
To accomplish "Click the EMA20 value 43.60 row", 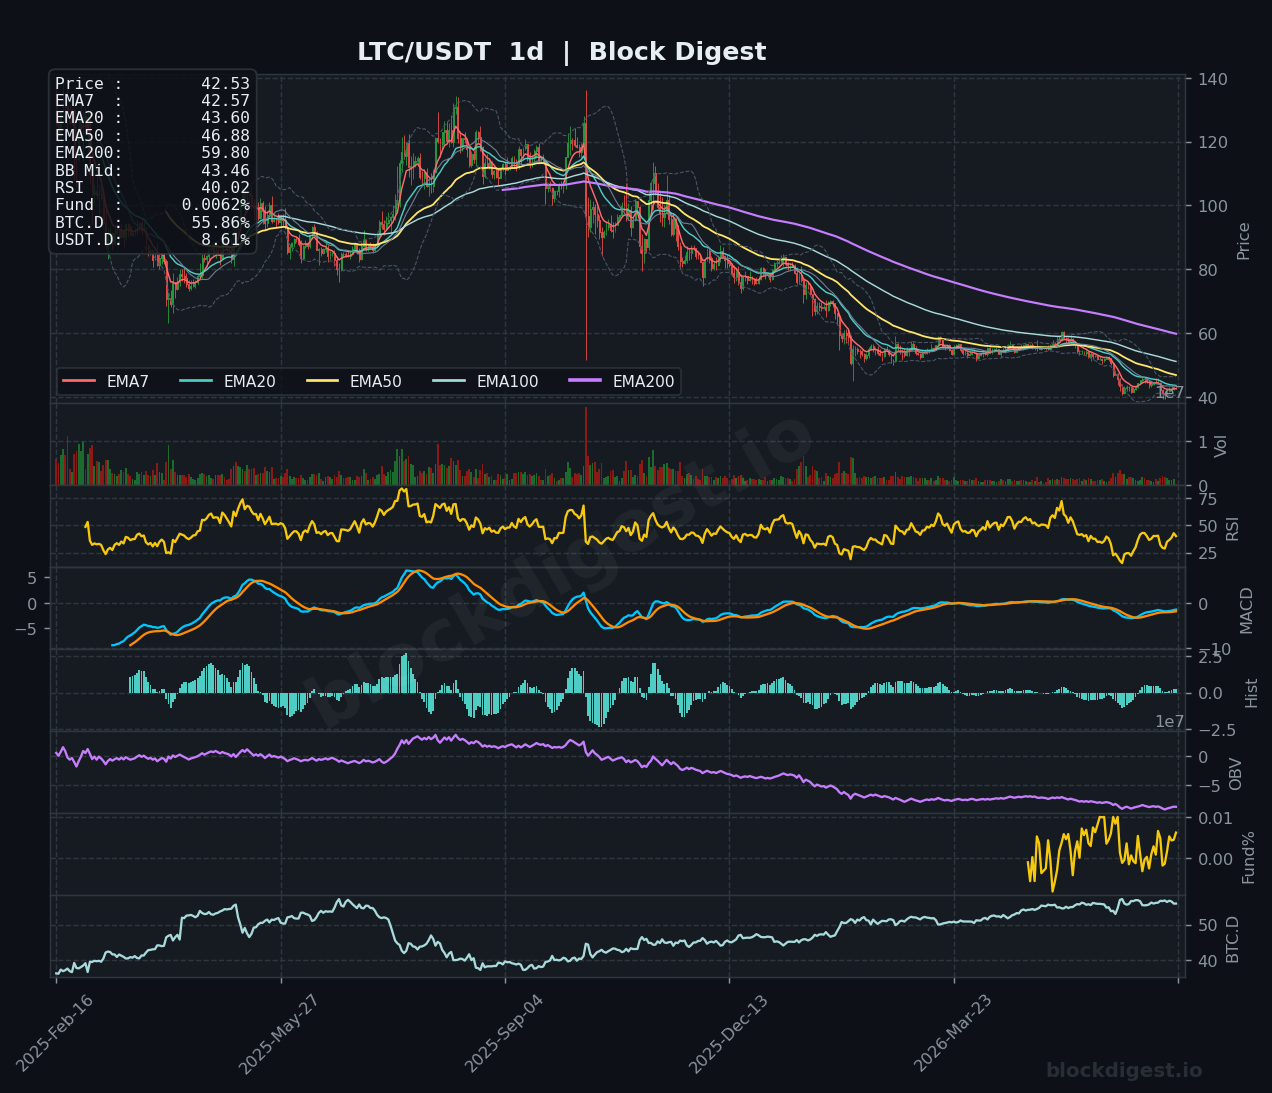I will 152,118.
